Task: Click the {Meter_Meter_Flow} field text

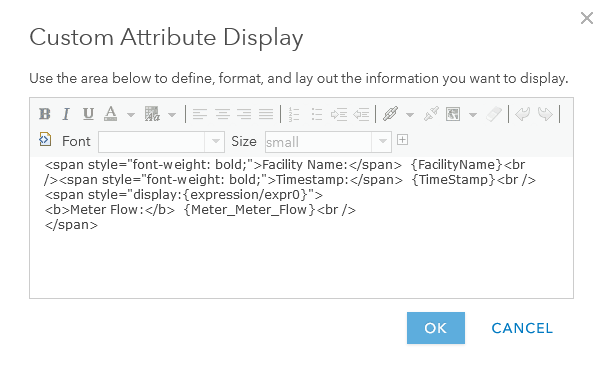Action: (x=250, y=210)
